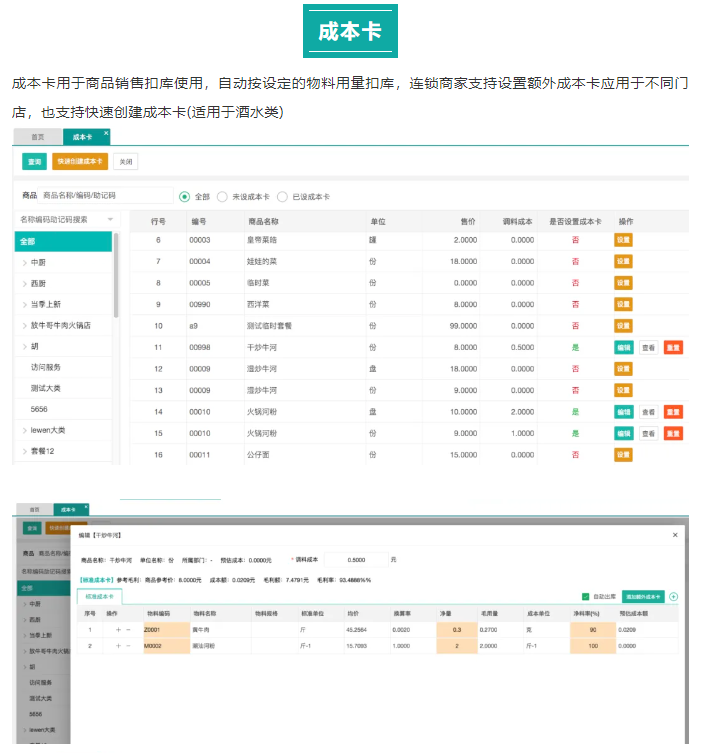Image resolution: width=720 pixels, height=753 pixels.
Task: Click the plus icon in material row 2
Action: (118, 646)
